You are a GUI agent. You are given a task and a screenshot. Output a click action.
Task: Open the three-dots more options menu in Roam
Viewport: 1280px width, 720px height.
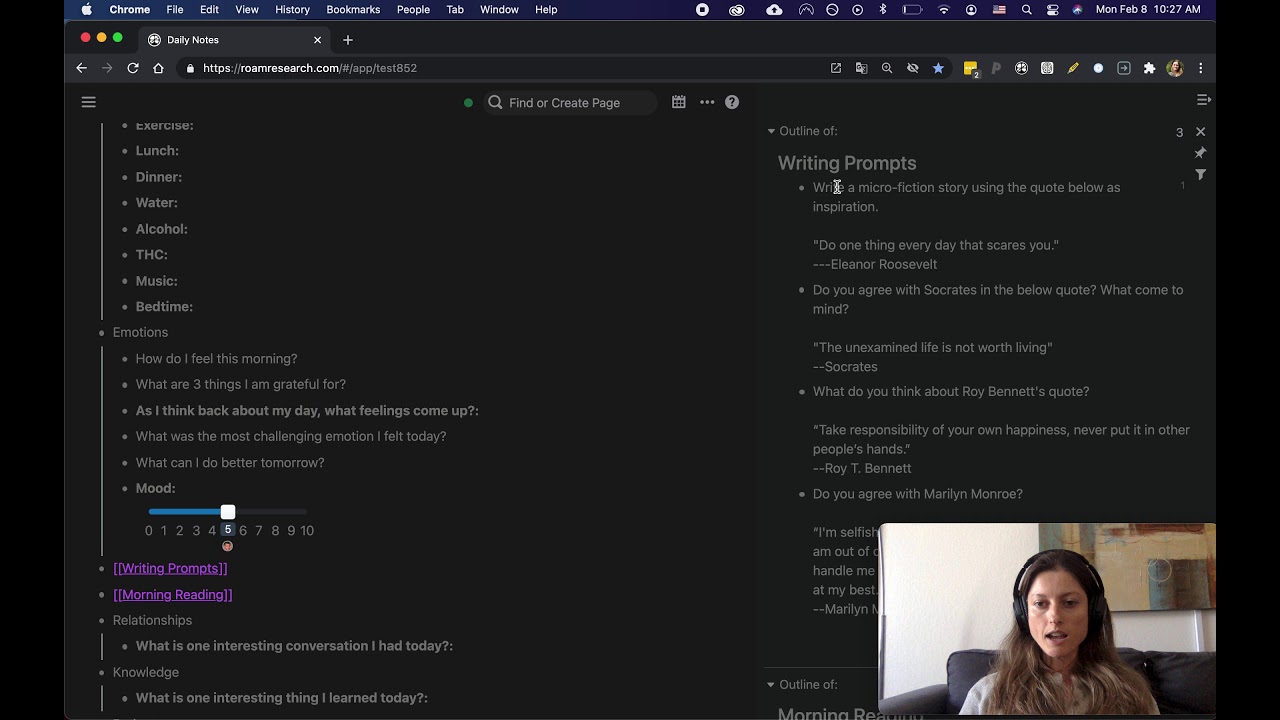(707, 102)
